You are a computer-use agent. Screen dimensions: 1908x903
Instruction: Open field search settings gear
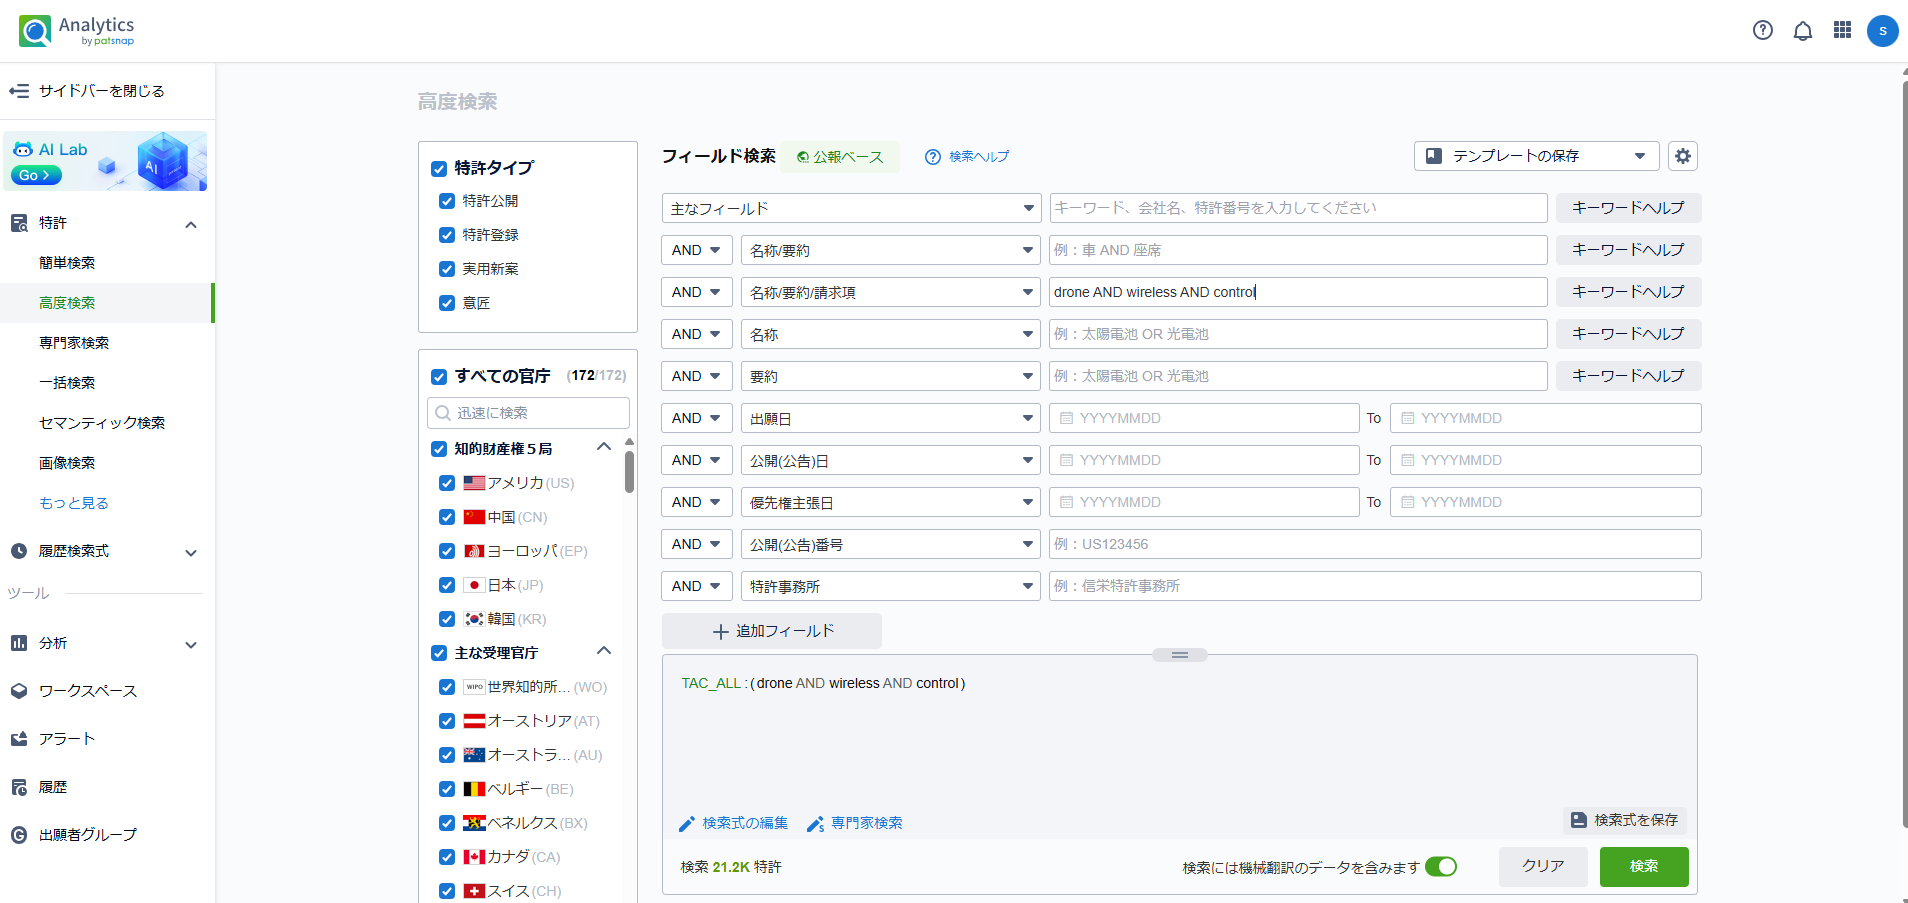click(x=1683, y=156)
